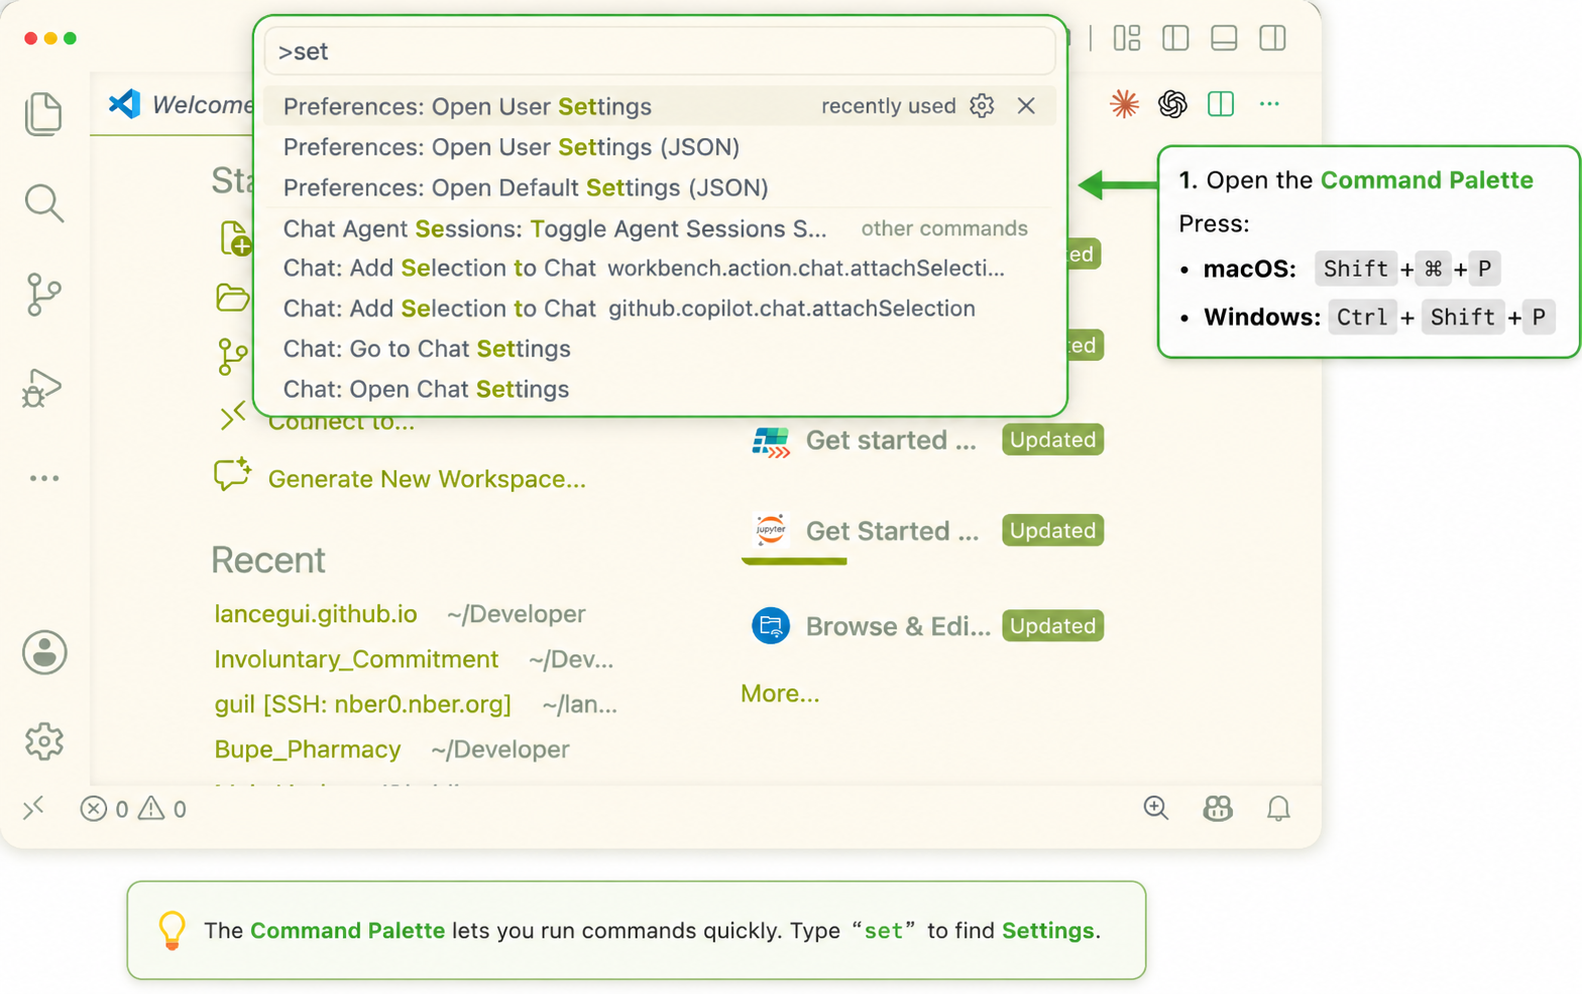
Task: Click the ~/Developer path beside lancegui.github.io
Action: tap(516, 614)
